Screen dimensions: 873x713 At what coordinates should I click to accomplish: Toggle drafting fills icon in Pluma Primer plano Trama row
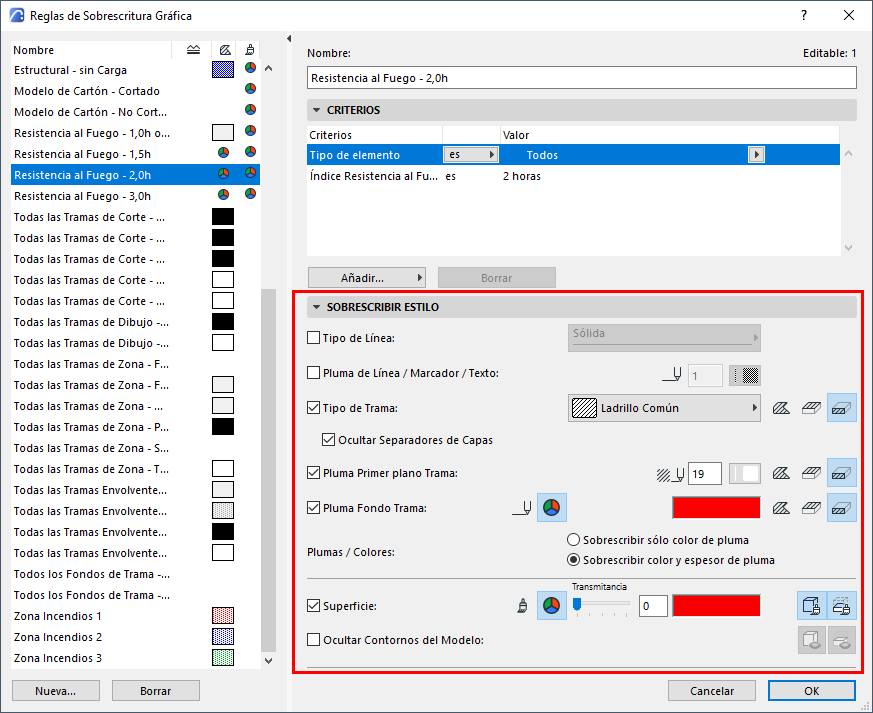click(781, 473)
